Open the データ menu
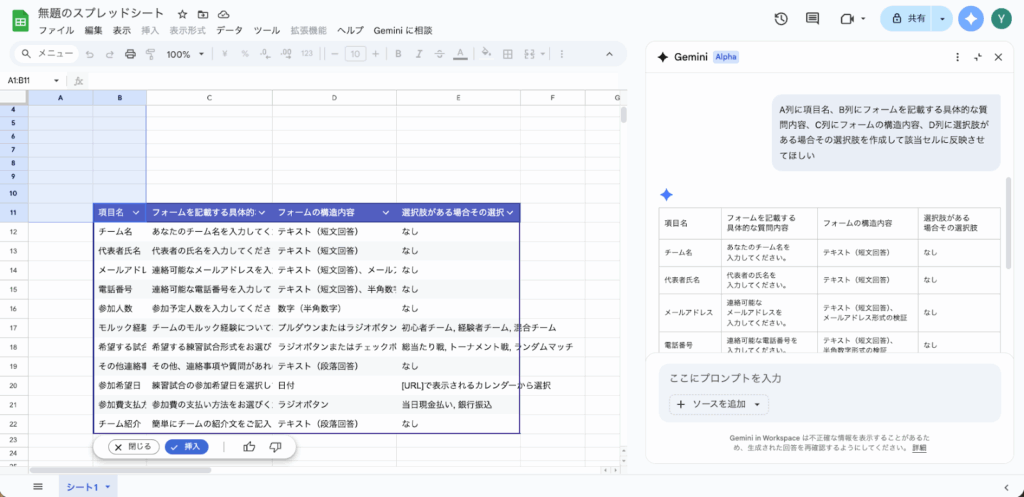Image resolution: width=1024 pixels, height=497 pixels. [x=229, y=31]
